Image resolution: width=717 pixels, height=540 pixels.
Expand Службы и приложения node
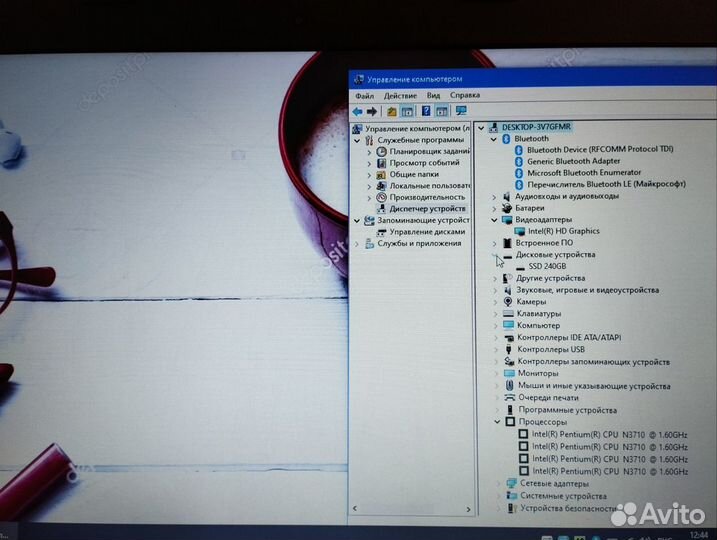tap(357, 244)
